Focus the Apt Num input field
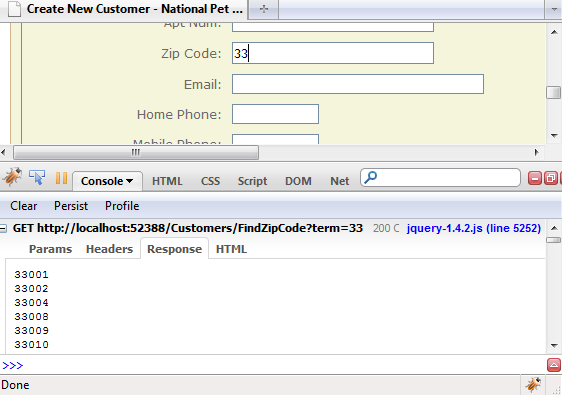The image size is (562, 395). (333, 27)
